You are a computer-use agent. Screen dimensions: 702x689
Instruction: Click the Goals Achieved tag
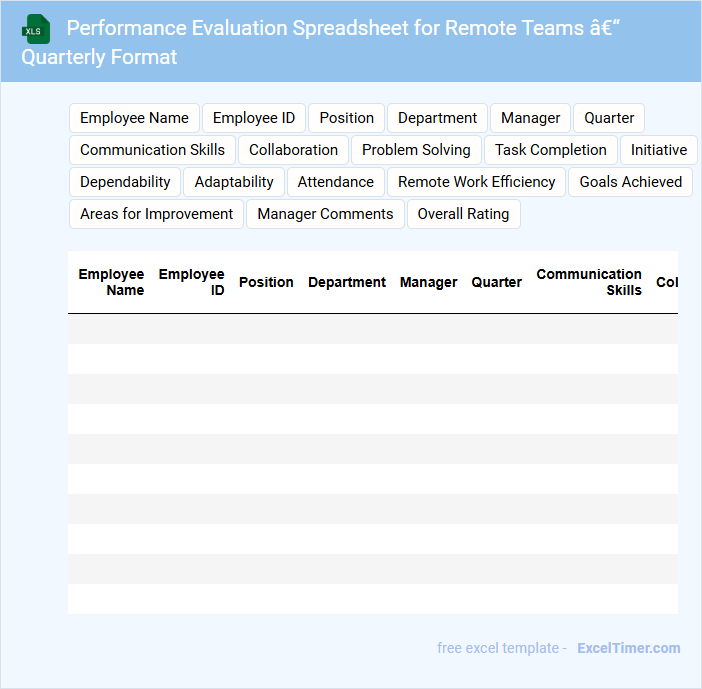(630, 182)
